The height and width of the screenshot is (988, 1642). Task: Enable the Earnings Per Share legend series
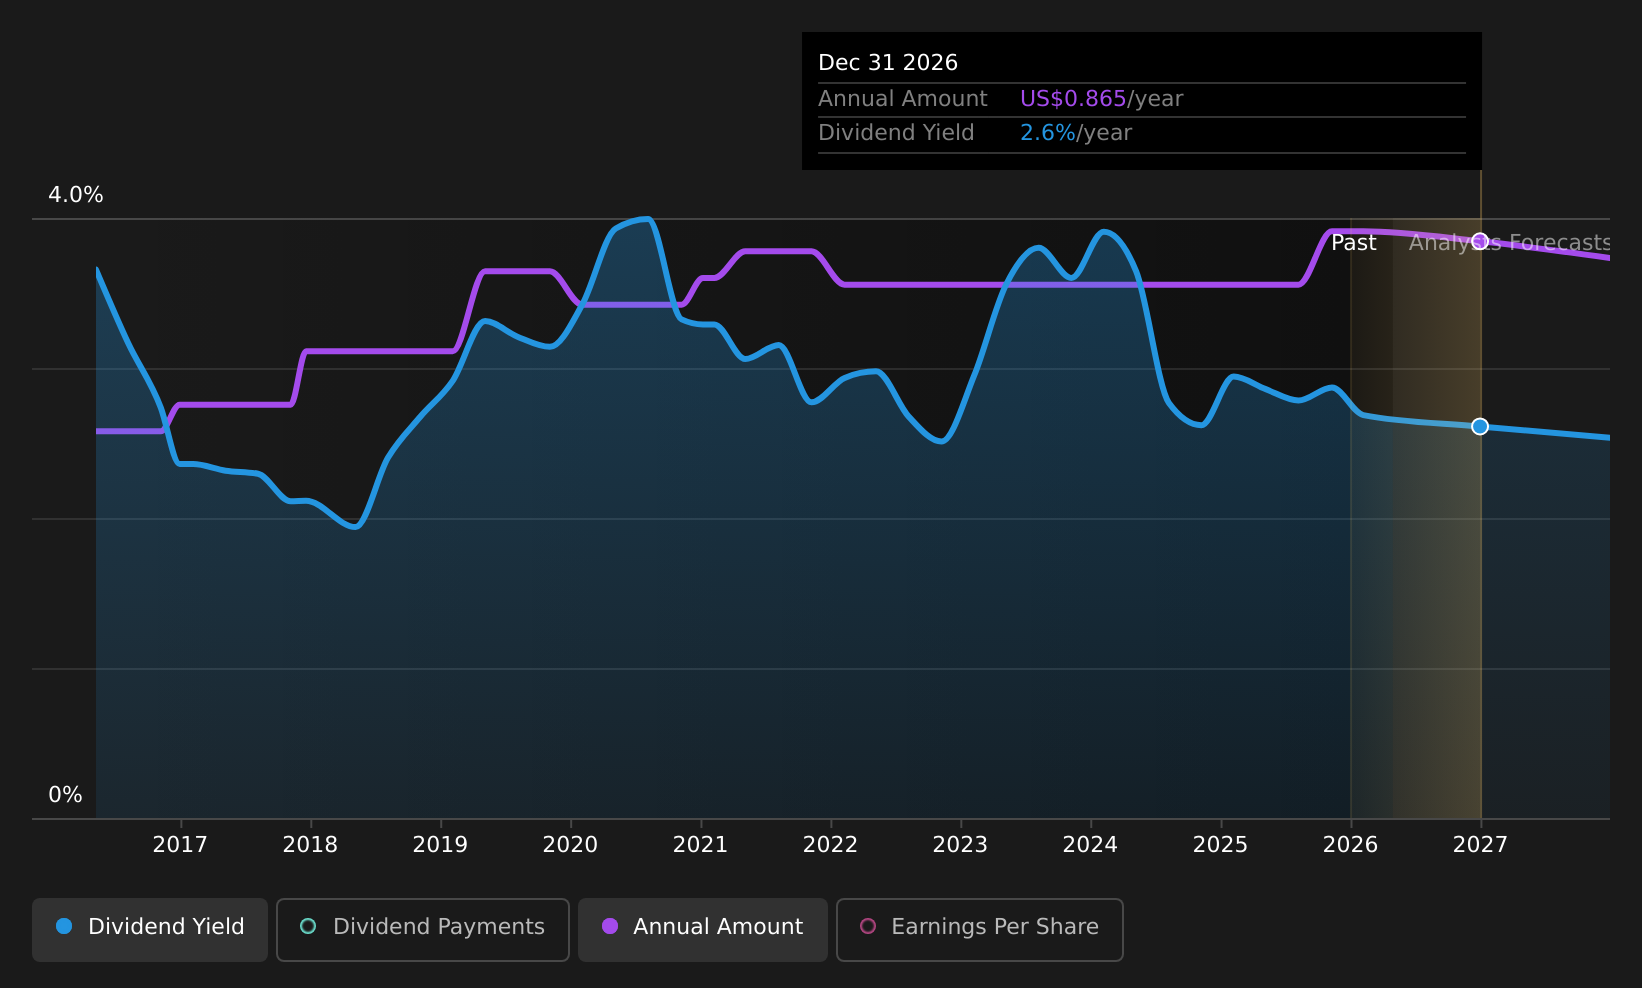[980, 929]
